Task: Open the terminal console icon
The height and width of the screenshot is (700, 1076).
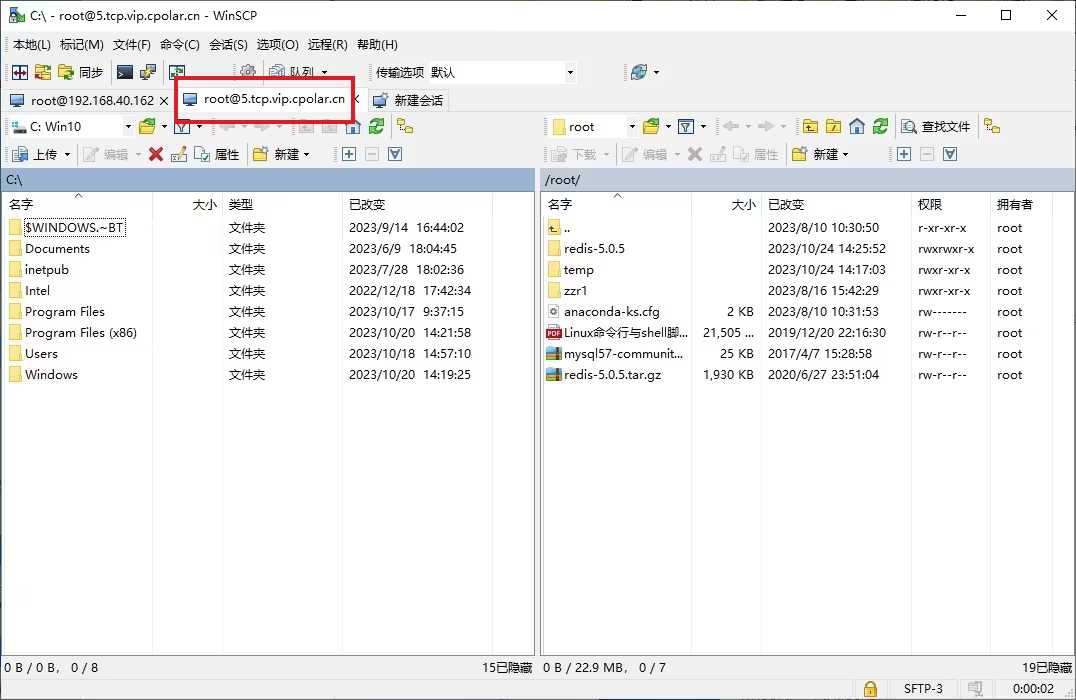Action: 125,72
